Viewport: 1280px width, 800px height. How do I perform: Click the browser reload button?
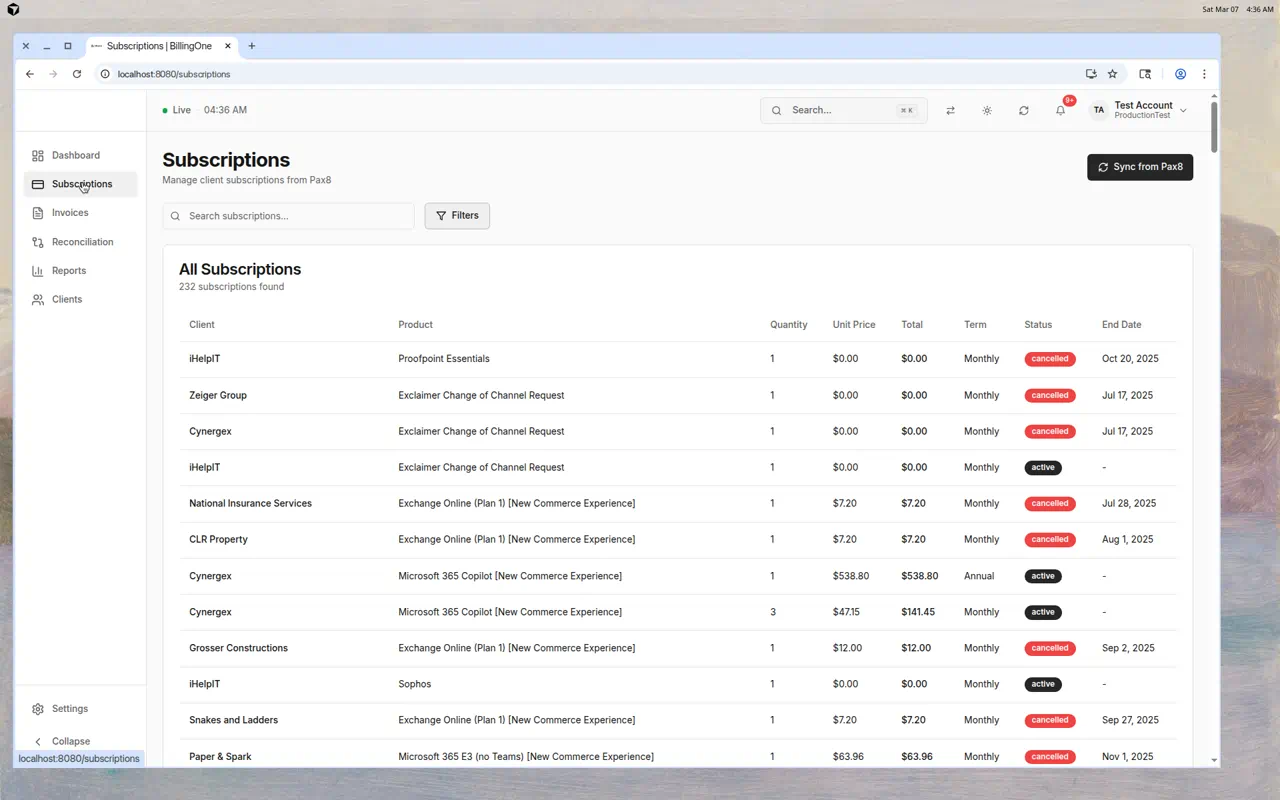pos(76,74)
